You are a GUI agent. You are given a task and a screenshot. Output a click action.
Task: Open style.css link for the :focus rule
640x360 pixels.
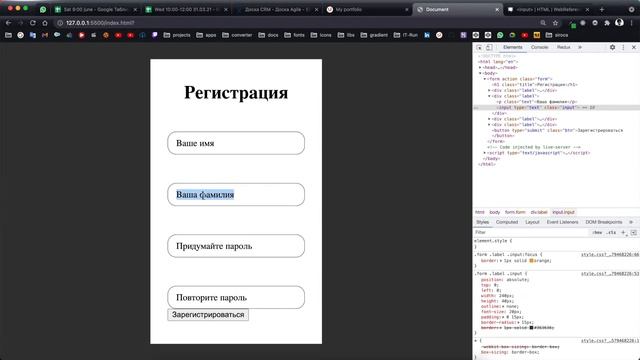610,254
